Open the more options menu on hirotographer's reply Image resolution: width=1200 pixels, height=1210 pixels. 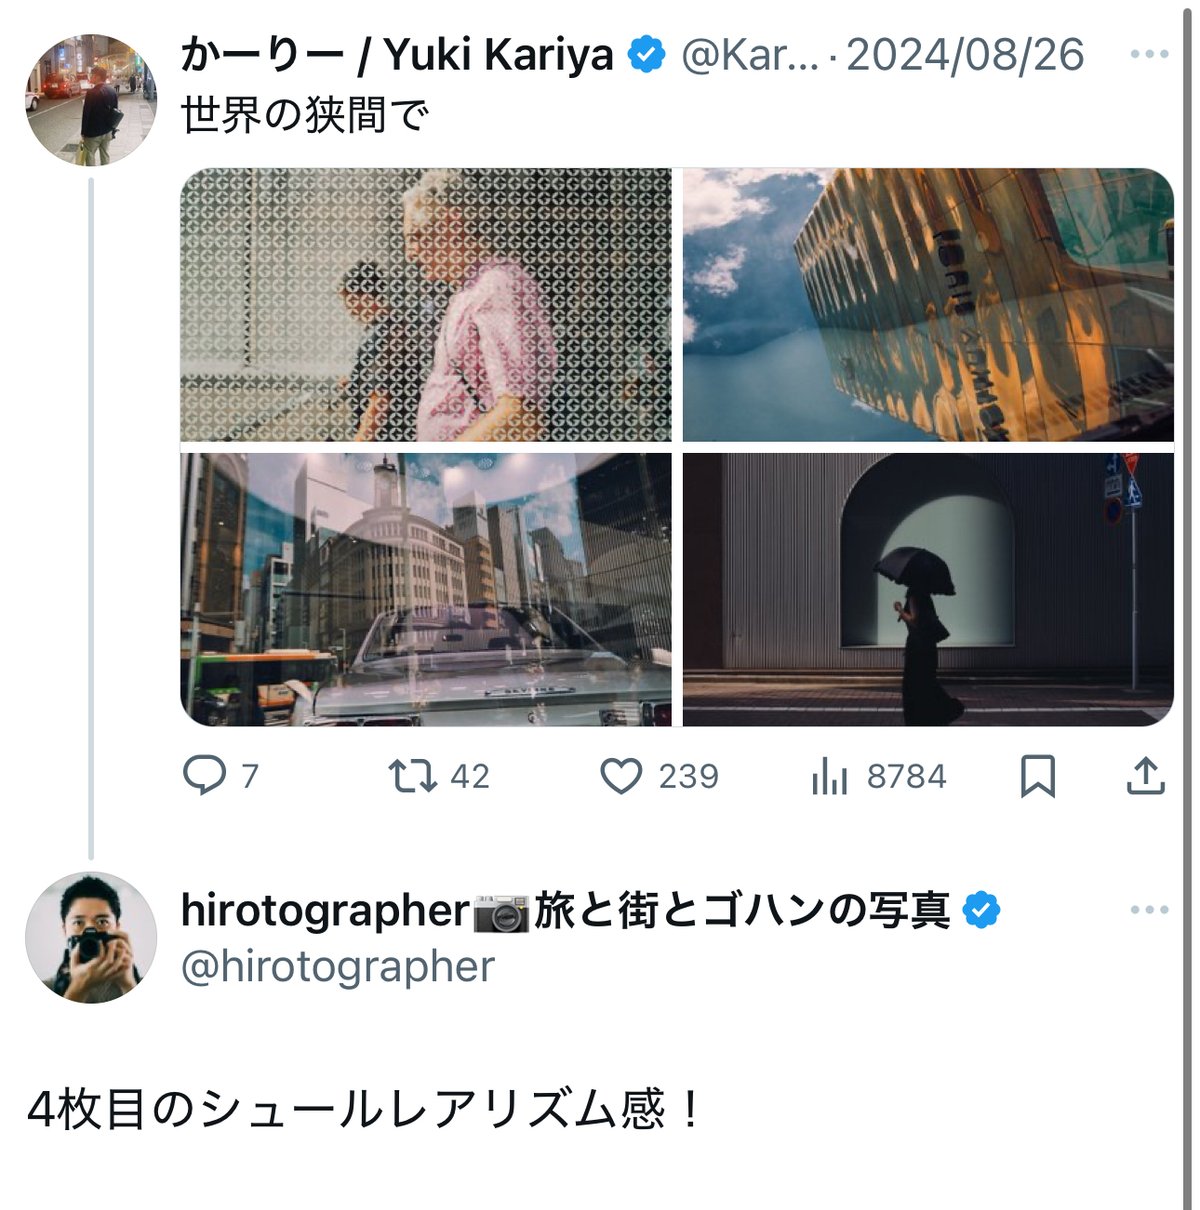[x=1150, y=908]
